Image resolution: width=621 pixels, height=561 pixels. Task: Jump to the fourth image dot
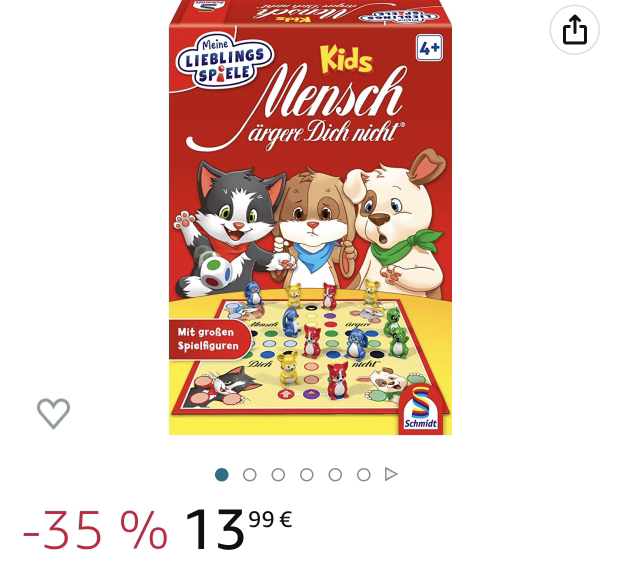click(307, 474)
